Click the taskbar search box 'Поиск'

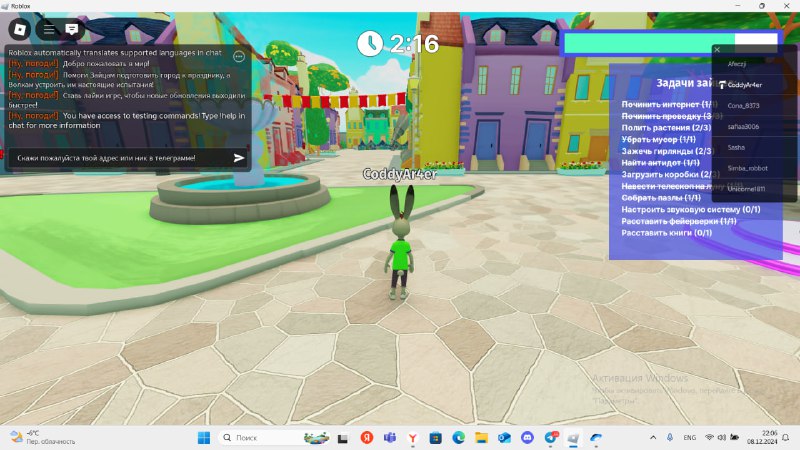[276, 438]
